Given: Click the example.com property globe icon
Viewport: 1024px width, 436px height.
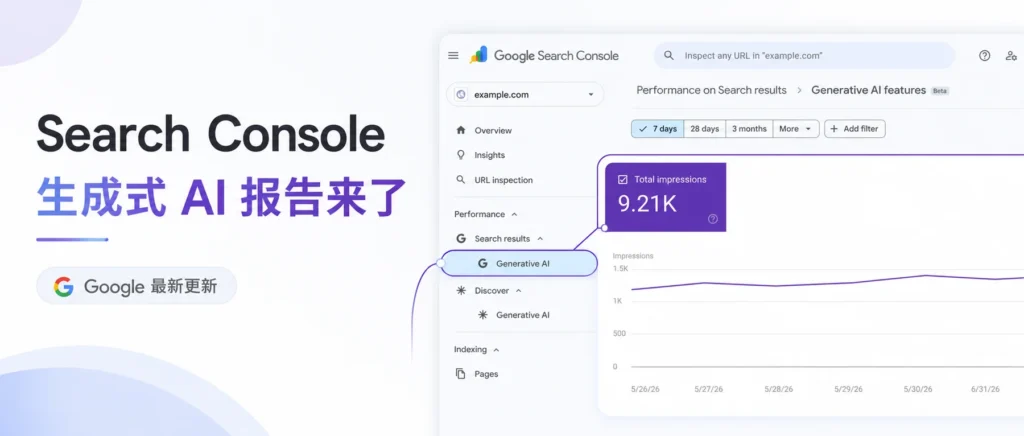Looking at the screenshot, I should (x=461, y=95).
